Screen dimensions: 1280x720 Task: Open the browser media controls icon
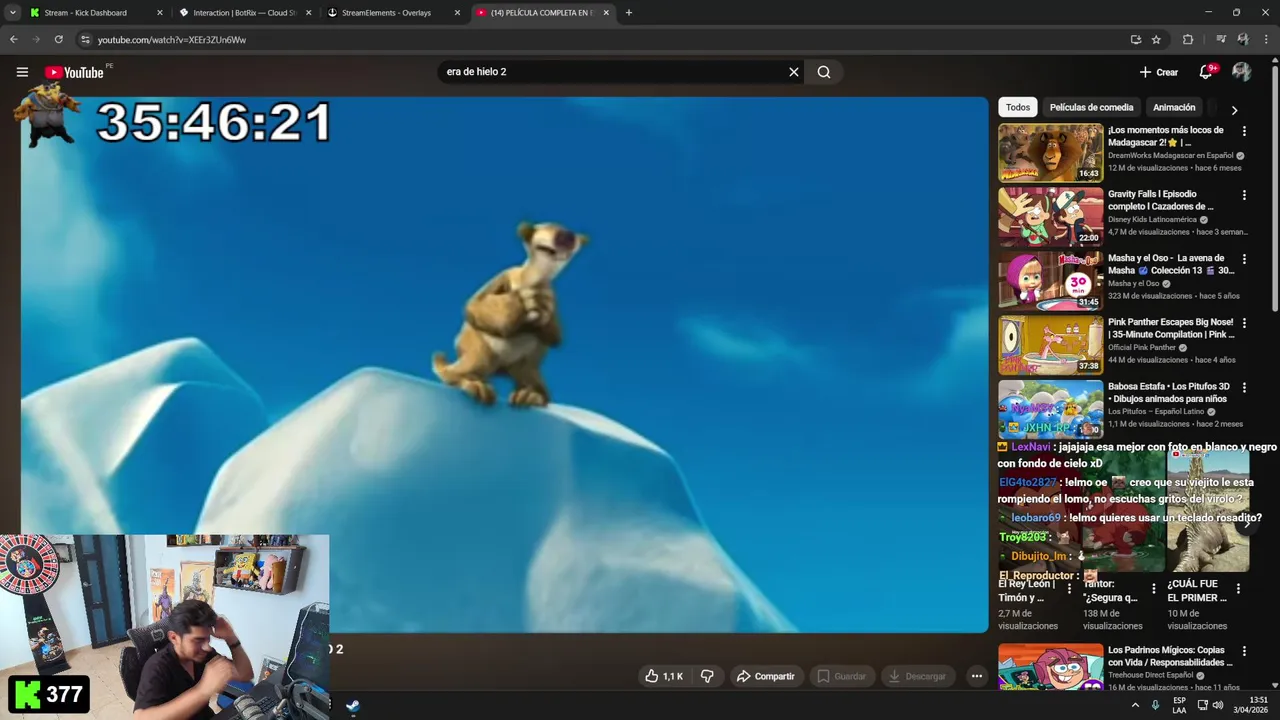pos(1221,40)
